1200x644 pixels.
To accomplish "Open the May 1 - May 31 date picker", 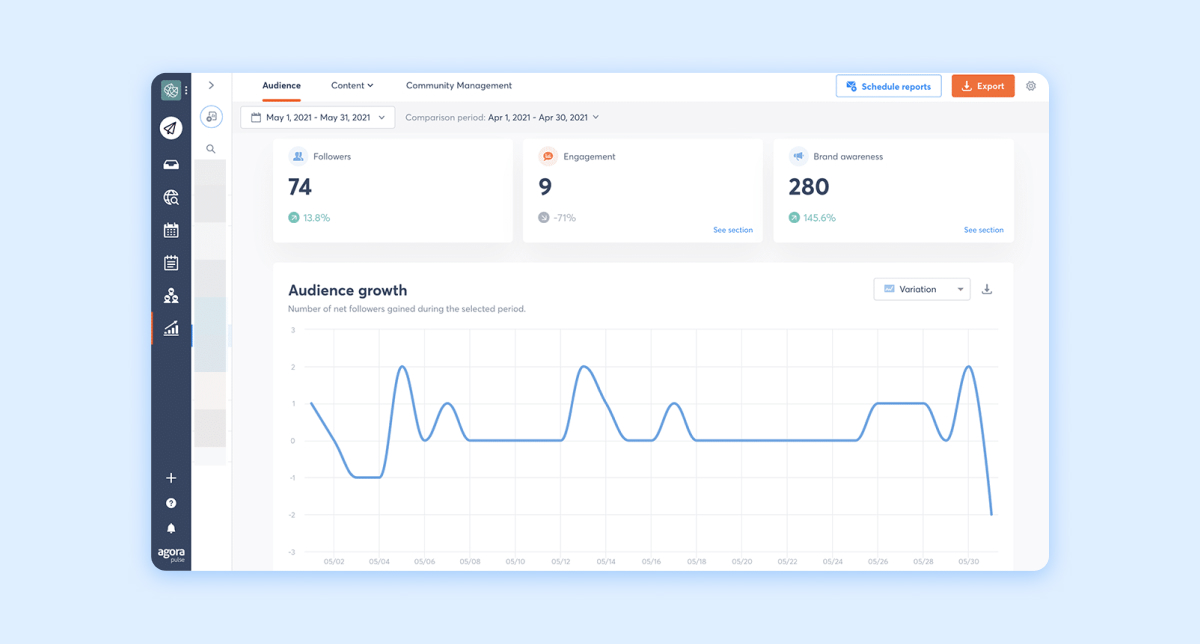I will (x=317, y=117).
